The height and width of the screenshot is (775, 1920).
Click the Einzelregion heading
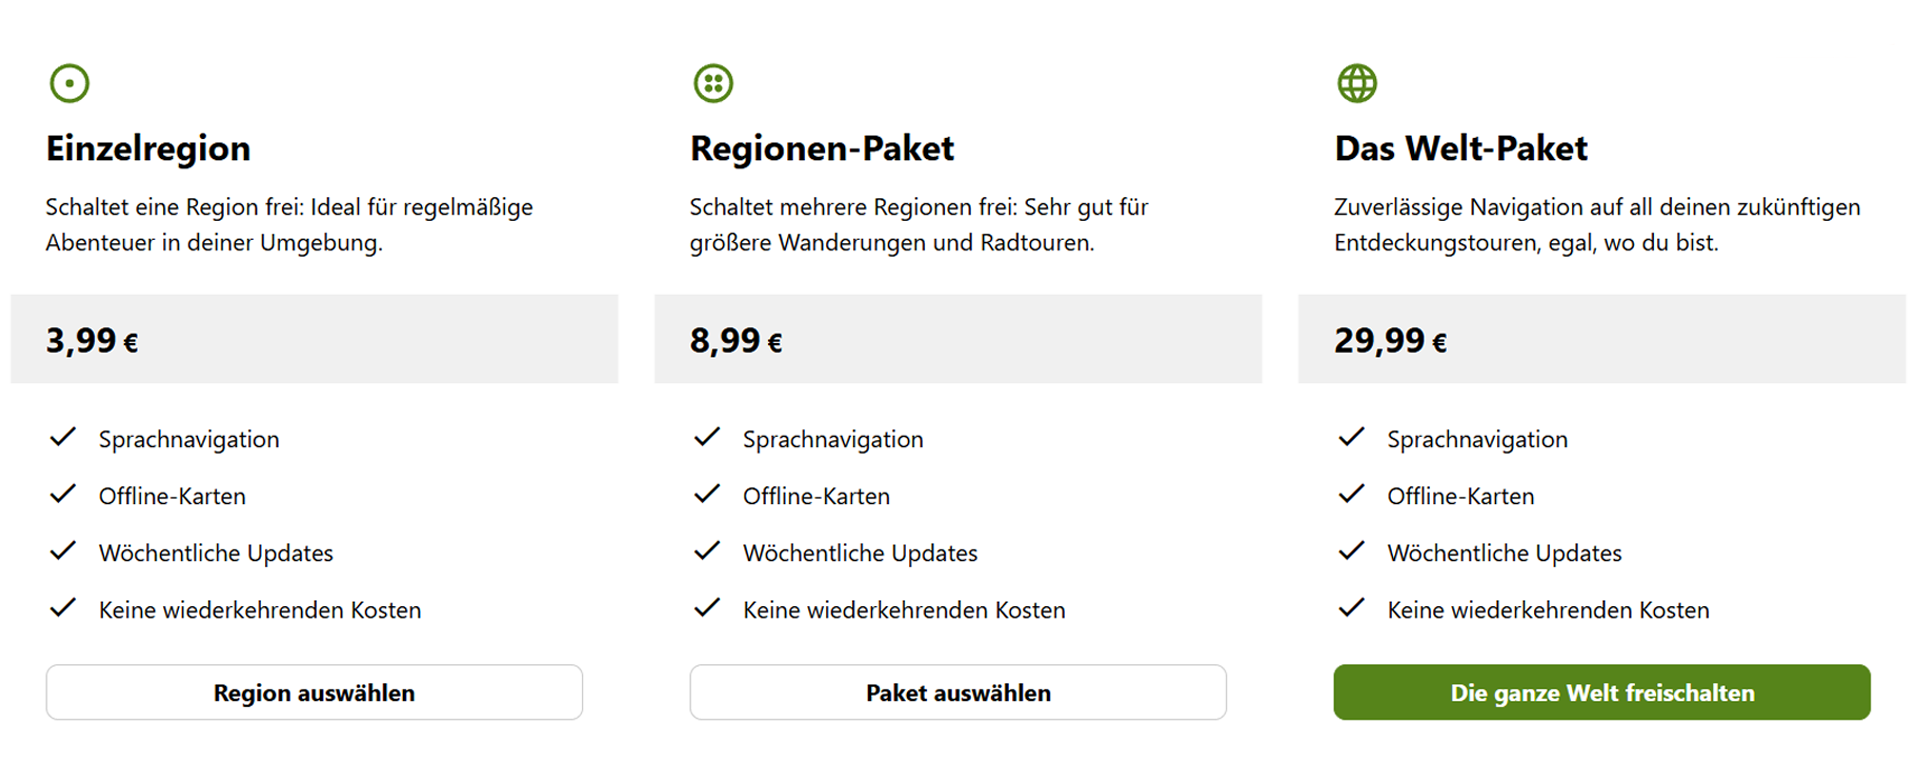[148, 148]
